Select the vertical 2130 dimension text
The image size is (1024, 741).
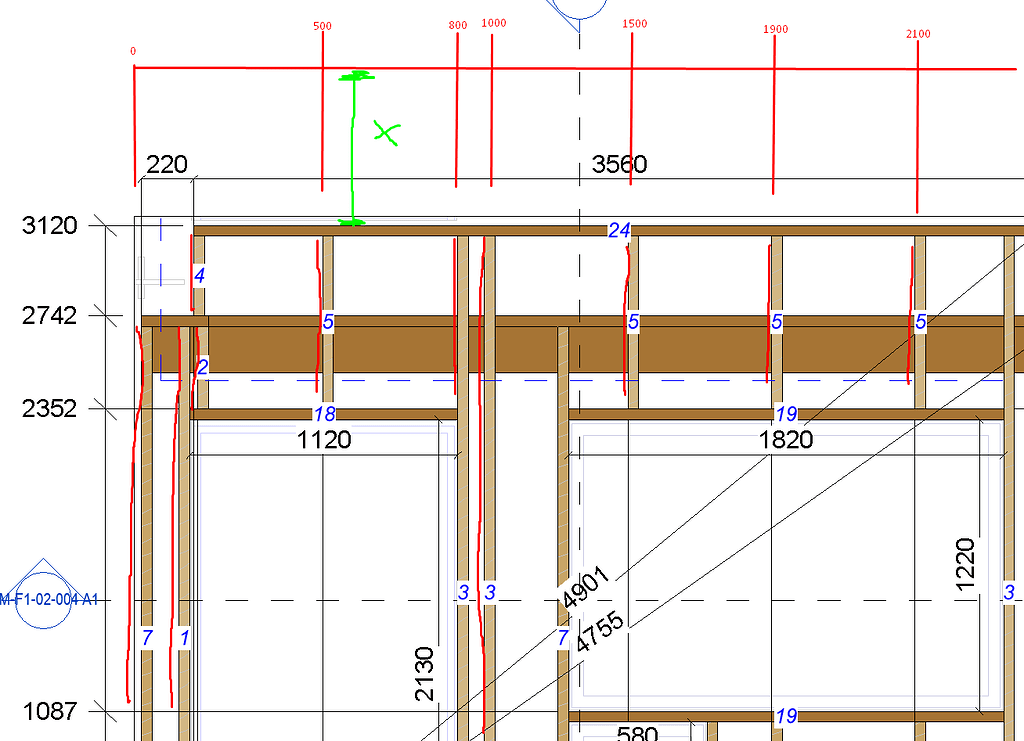424,674
